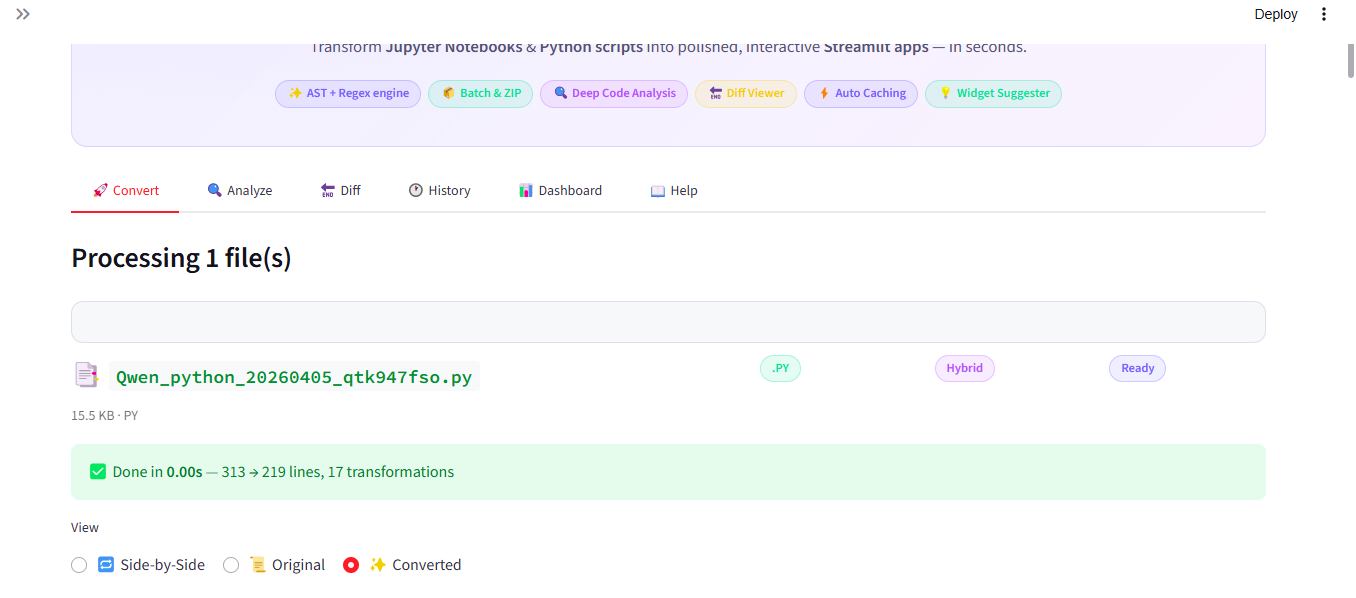Screen dimensions: 1356x598
Task: Click the progress bar under Processing heading
Action: coord(668,322)
